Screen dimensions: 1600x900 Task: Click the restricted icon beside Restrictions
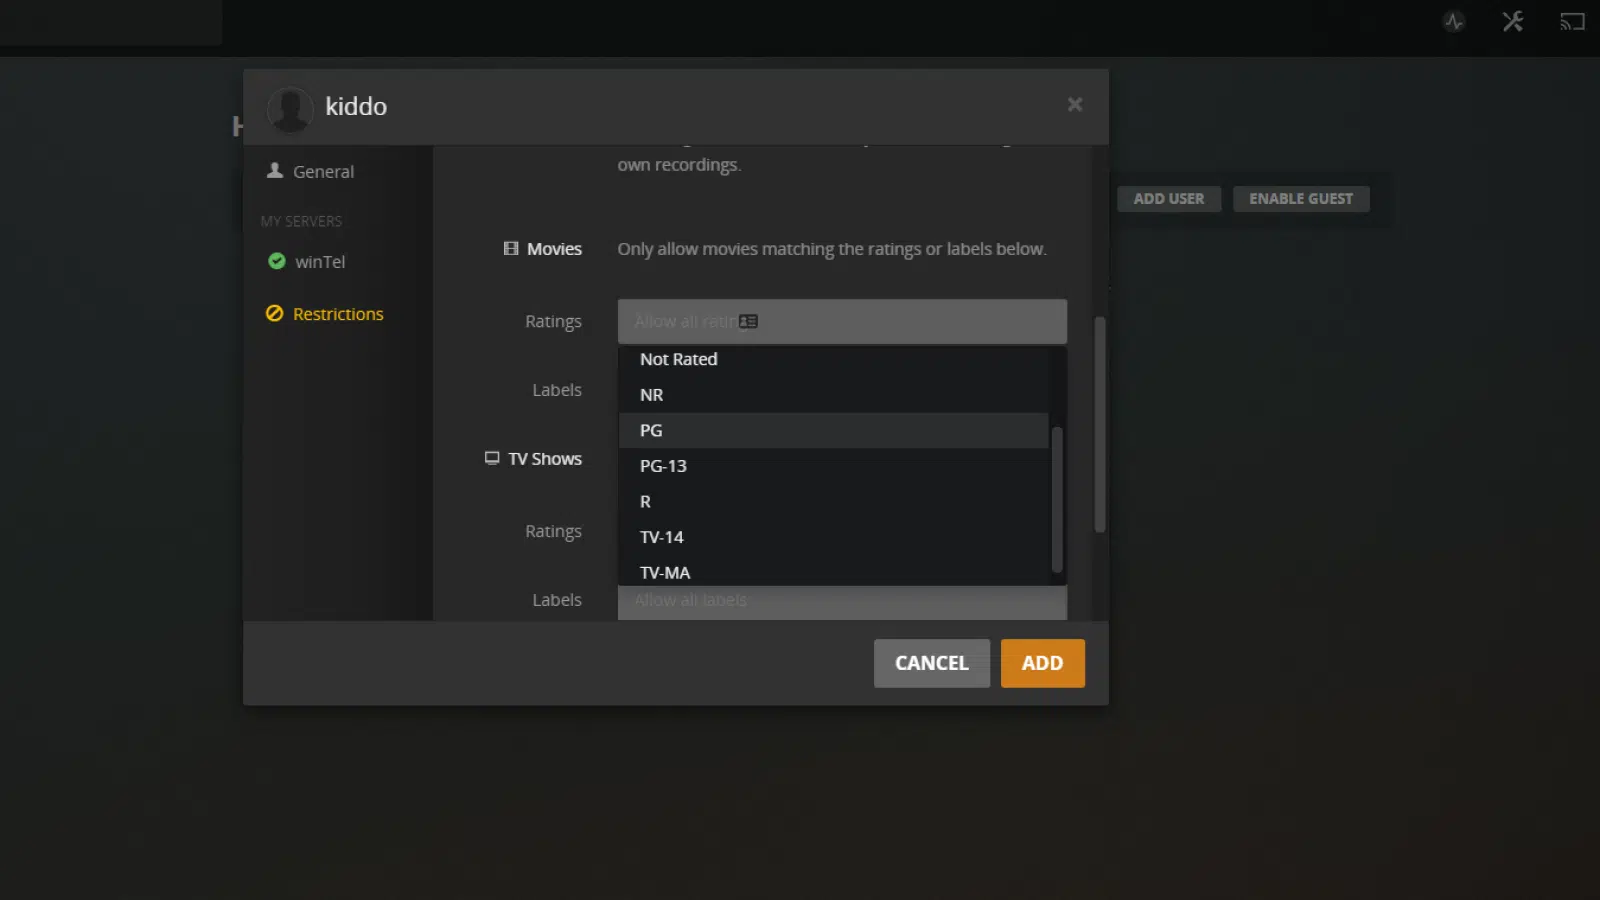click(275, 313)
